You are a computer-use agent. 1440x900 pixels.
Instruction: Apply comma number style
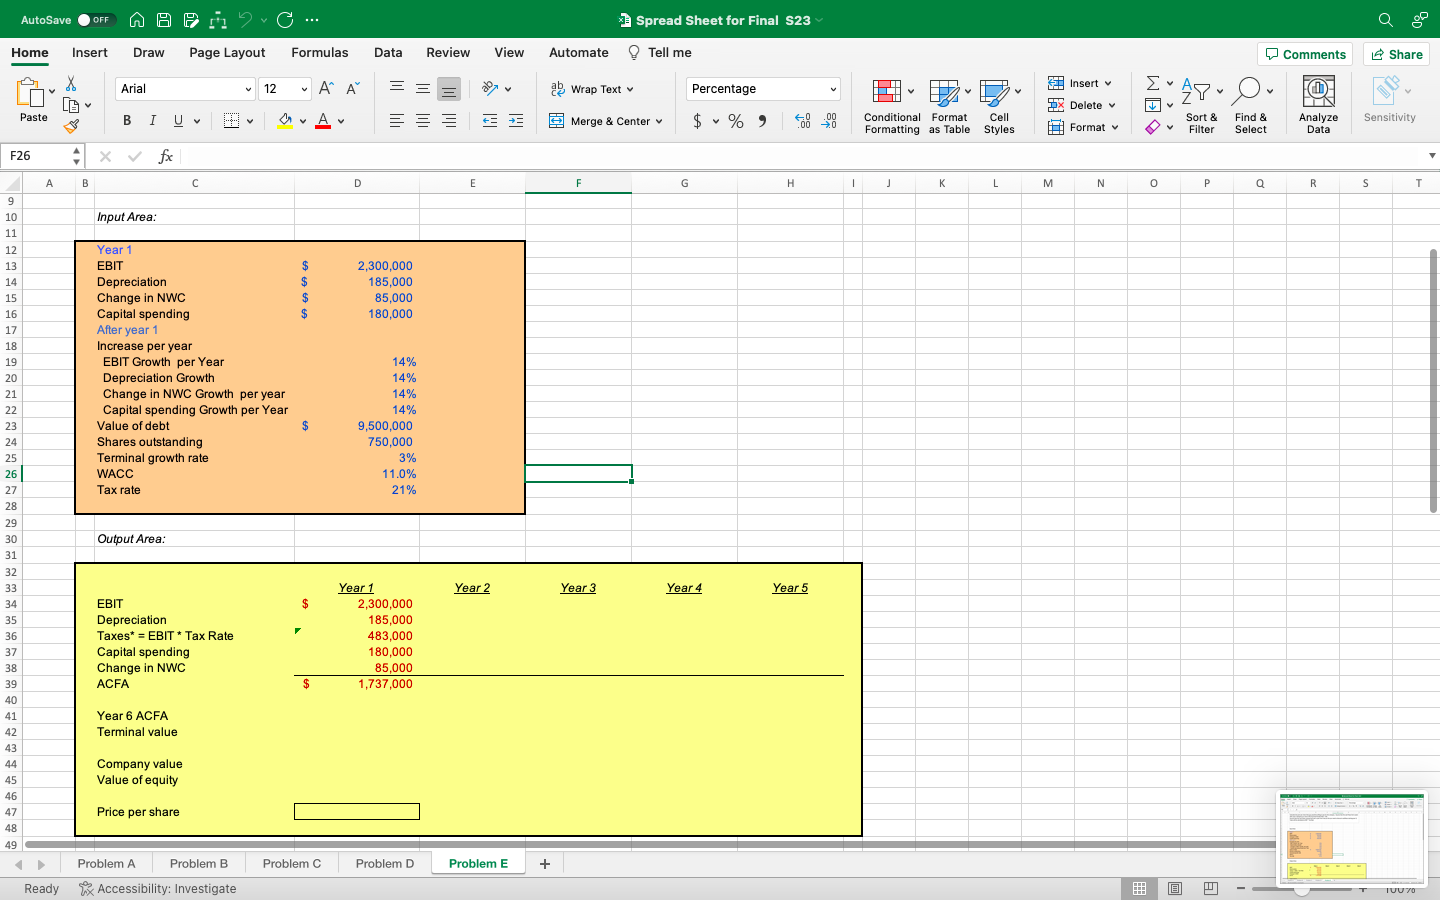(764, 120)
